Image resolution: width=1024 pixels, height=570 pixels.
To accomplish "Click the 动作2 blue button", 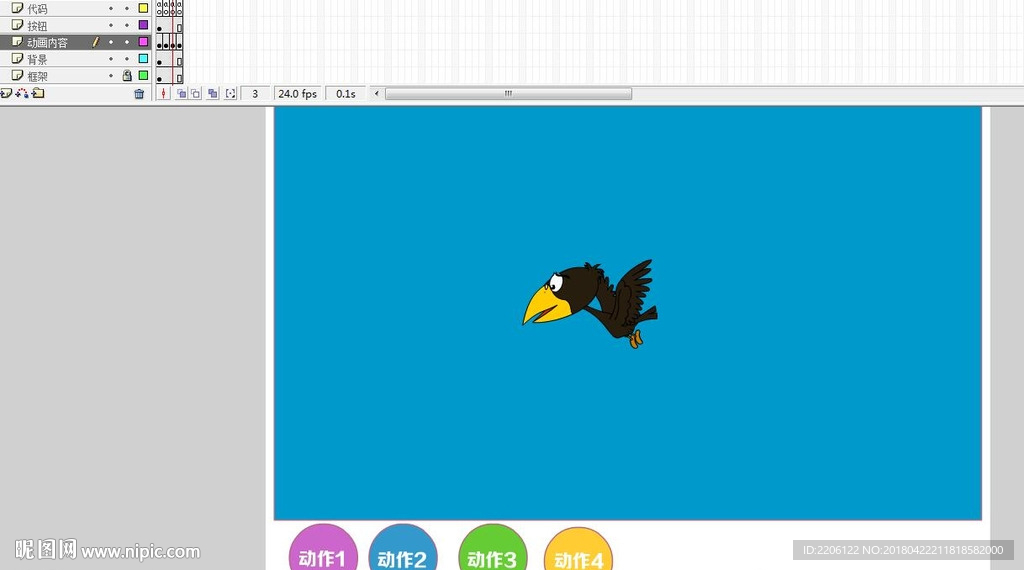I will tap(403, 548).
